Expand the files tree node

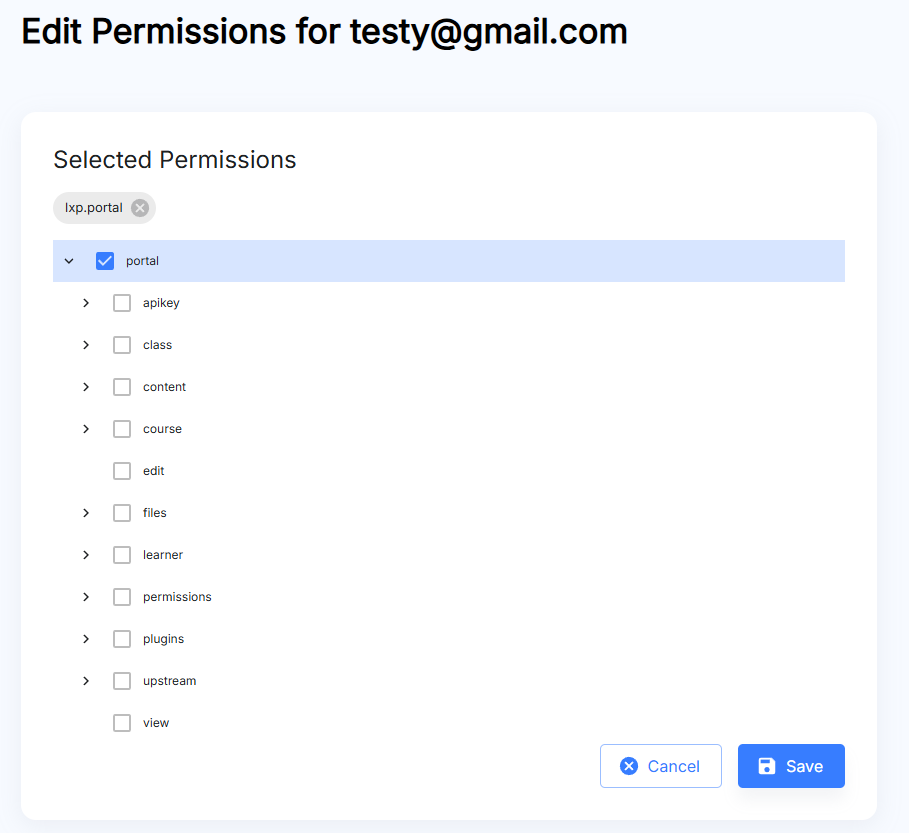[86, 513]
